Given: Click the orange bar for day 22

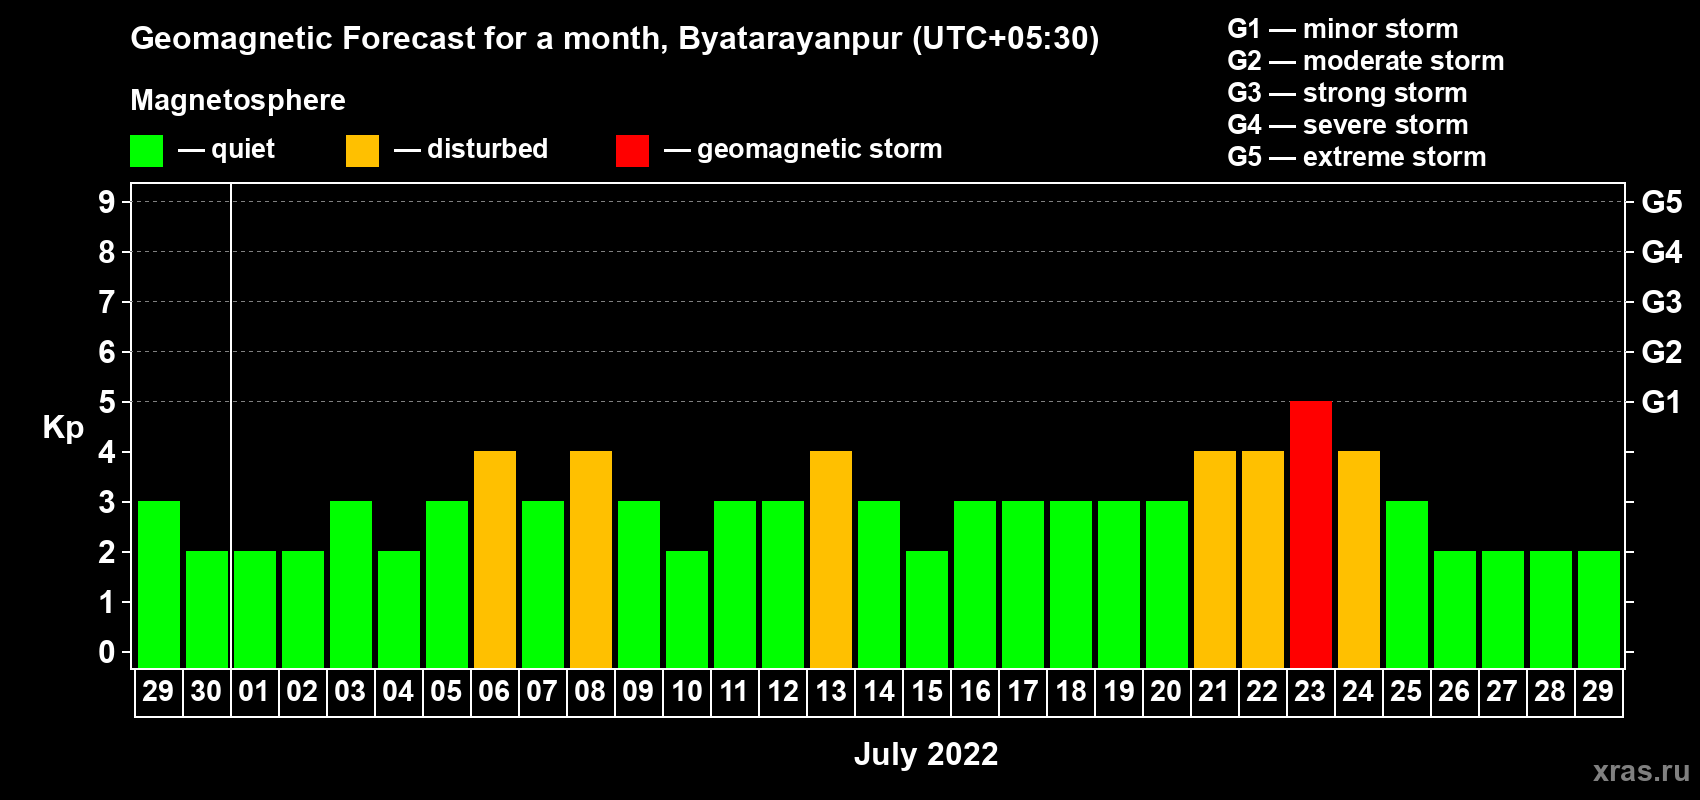Looking at the screenshot, I should coord(1263,559).
